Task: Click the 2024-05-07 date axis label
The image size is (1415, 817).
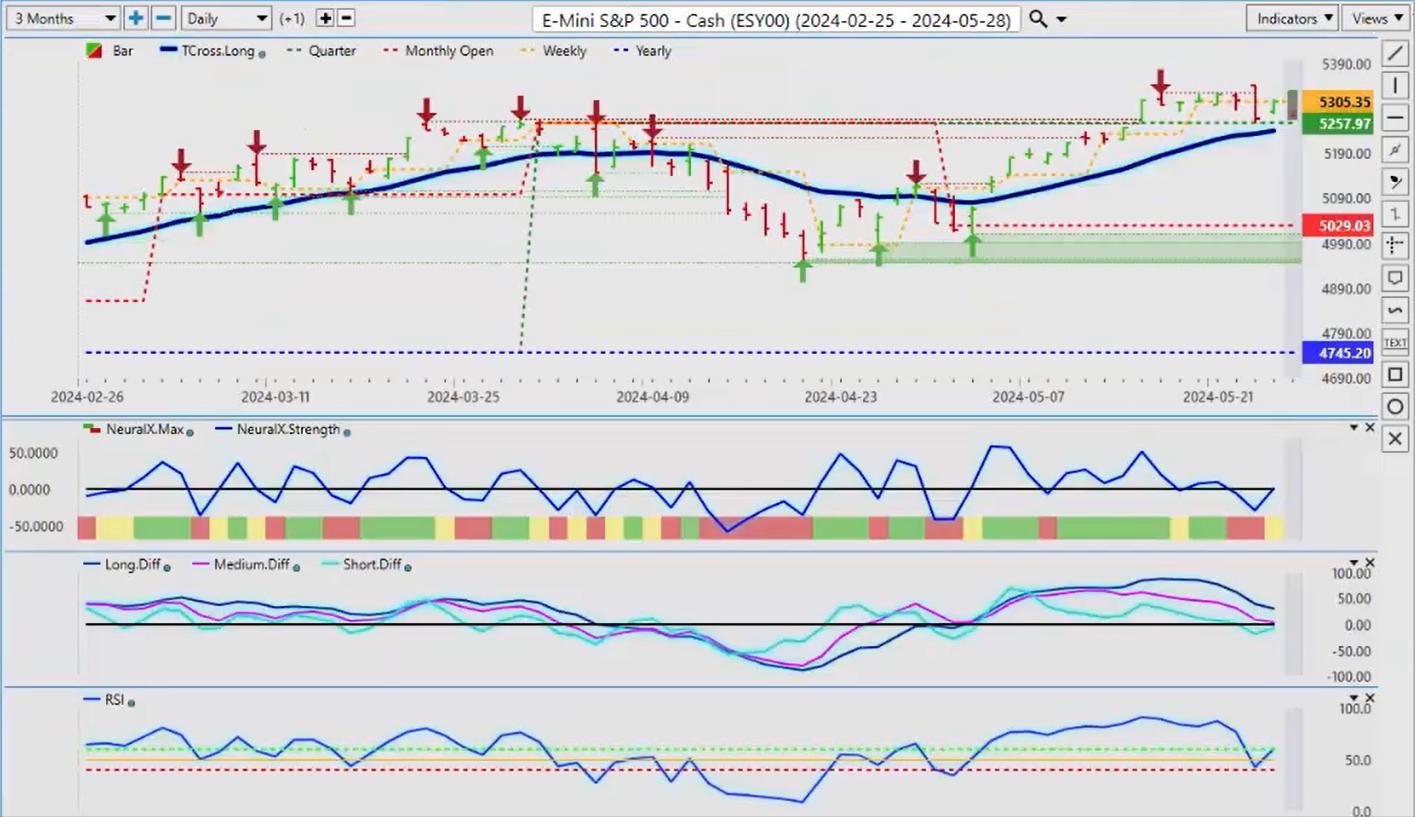Action: (x=1029, y=397)
